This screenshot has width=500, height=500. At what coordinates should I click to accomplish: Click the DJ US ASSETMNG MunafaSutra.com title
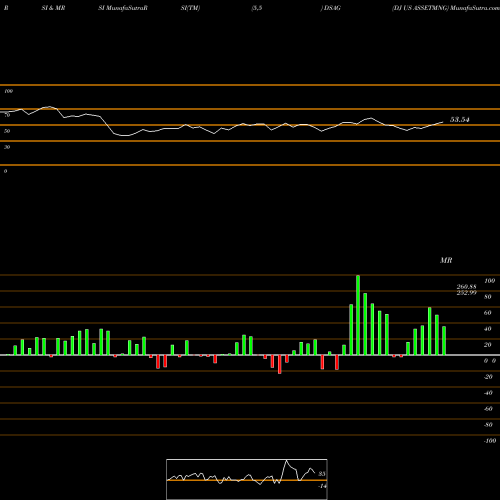click(446, 8)
